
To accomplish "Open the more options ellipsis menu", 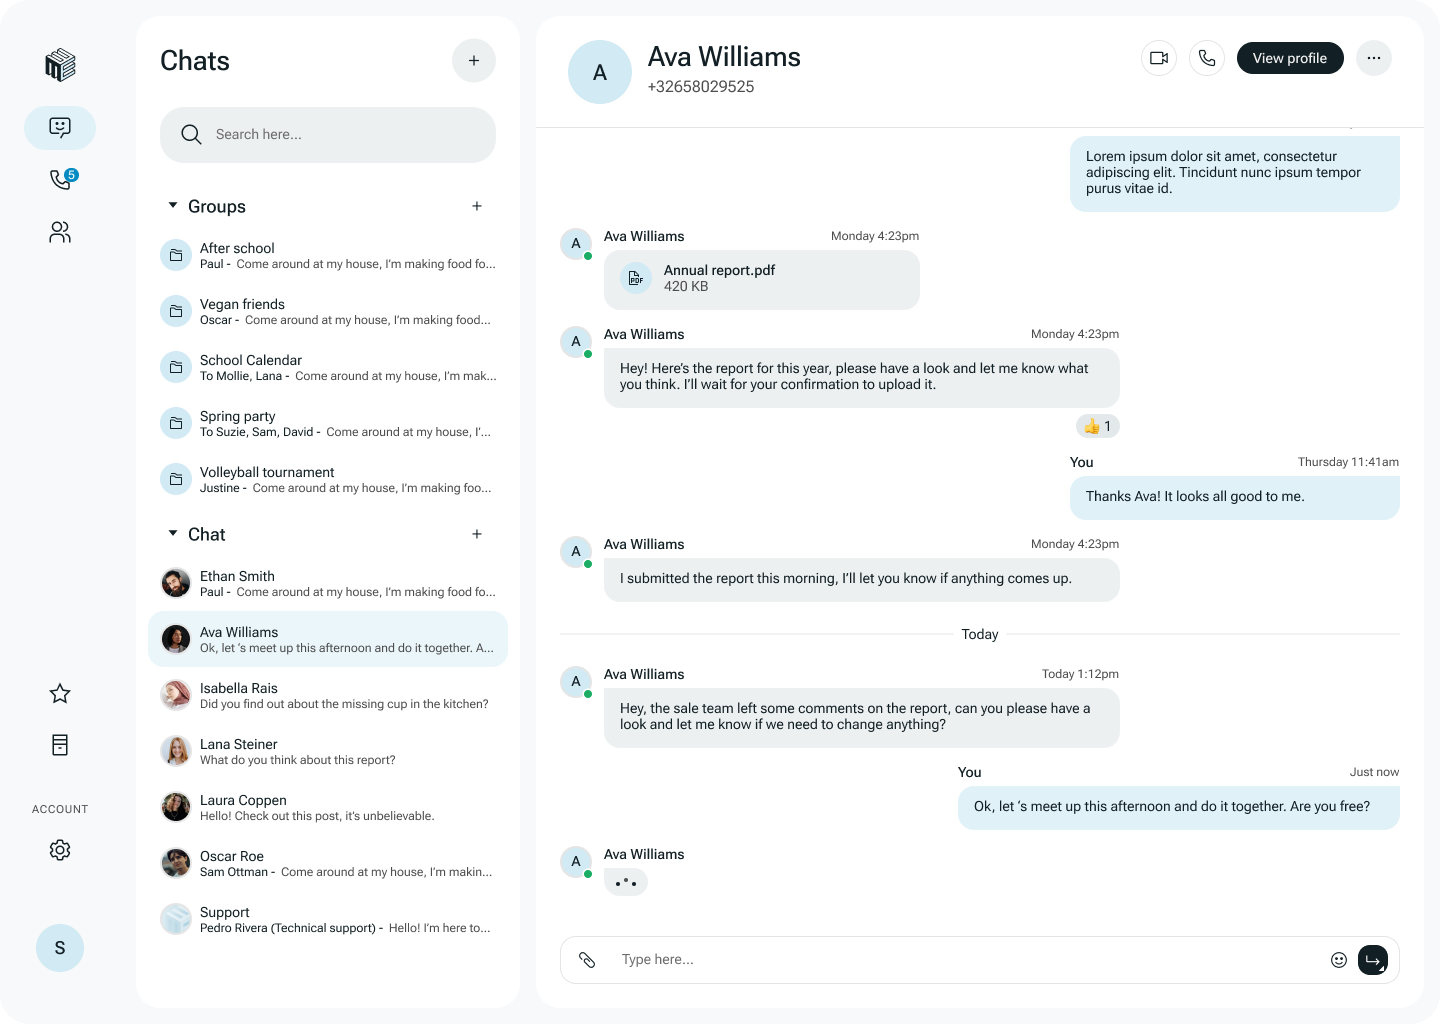I will point(1374,58).
